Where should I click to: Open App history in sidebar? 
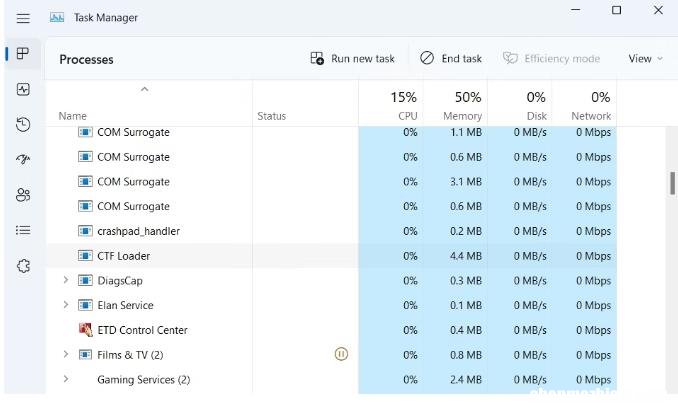tap(23, 124)
